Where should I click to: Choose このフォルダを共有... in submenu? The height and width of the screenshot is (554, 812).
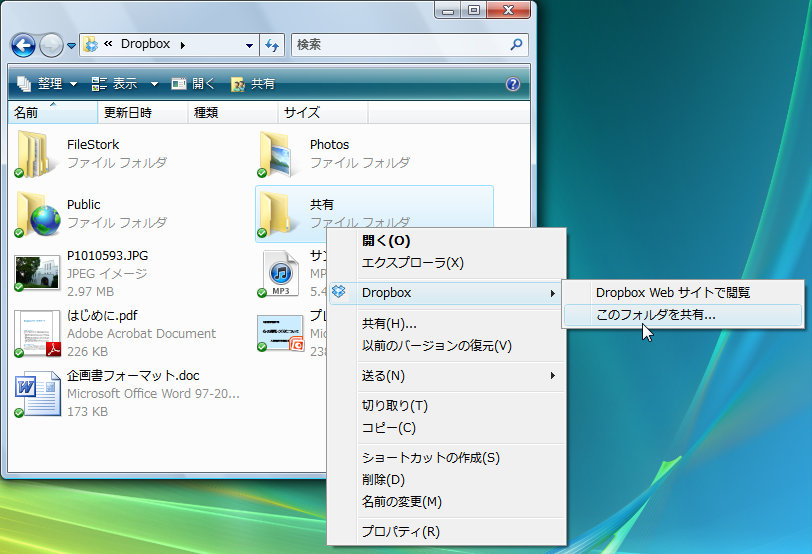click(683, 315)
